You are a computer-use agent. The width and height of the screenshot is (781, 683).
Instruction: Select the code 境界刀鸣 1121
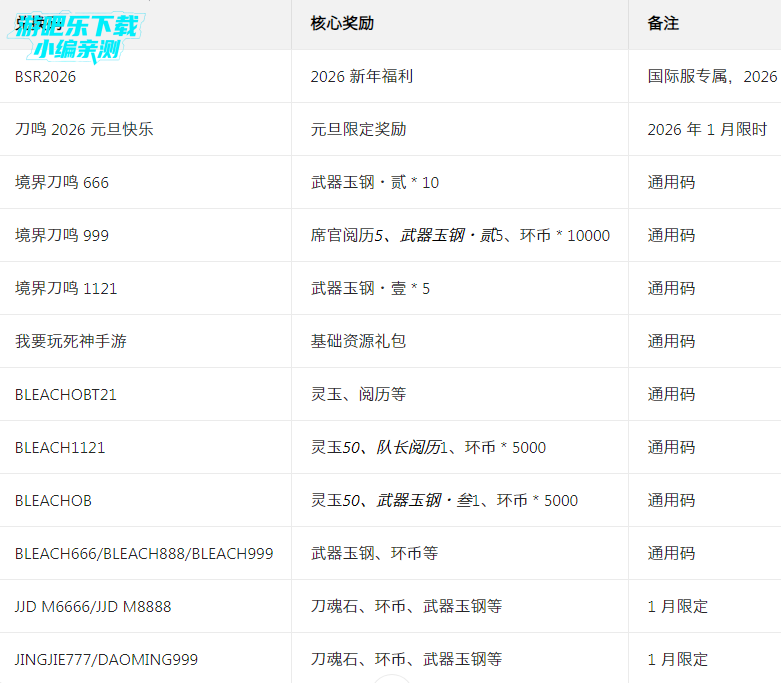click(66, 288)
